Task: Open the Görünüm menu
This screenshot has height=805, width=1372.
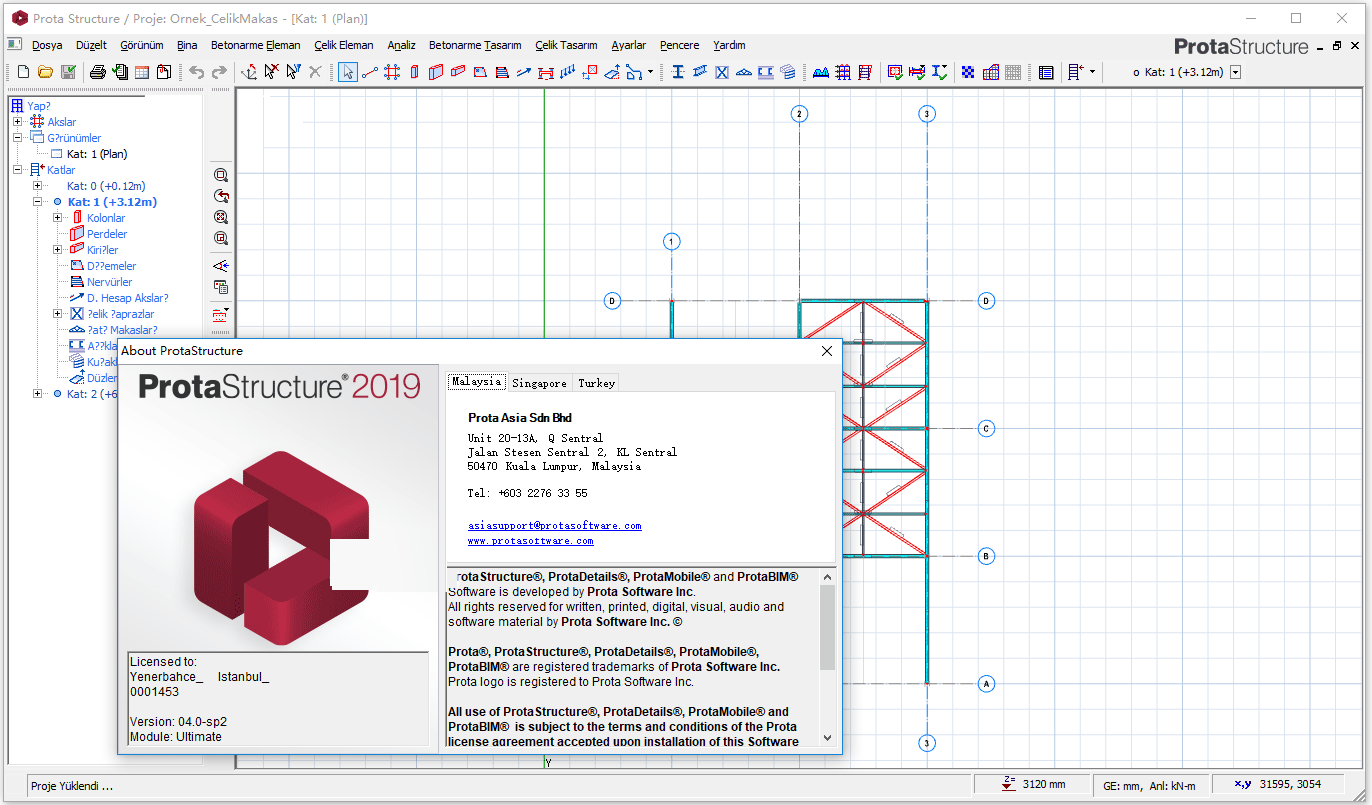Action: (x=142, y=45)
